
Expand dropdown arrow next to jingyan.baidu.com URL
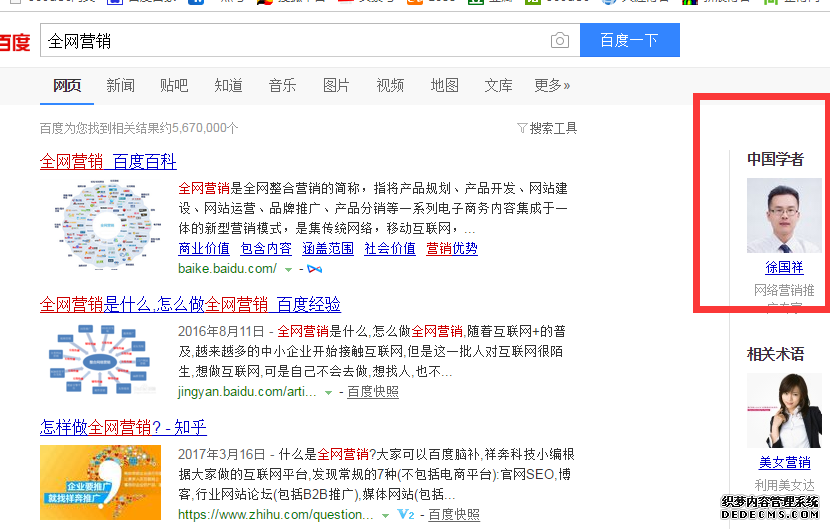click(328, 393)
